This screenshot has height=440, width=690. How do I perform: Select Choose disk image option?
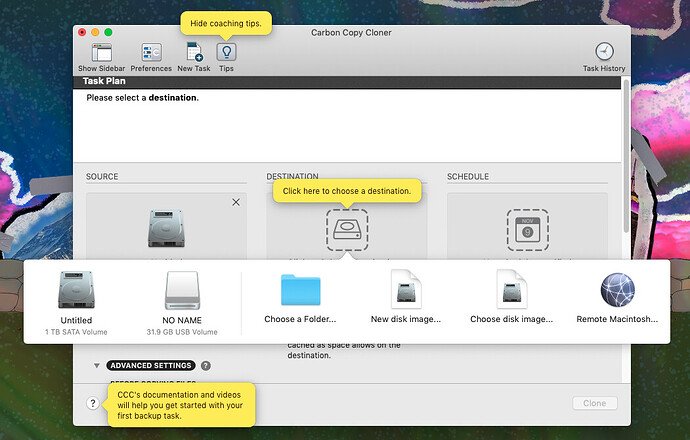click(511, 298)
